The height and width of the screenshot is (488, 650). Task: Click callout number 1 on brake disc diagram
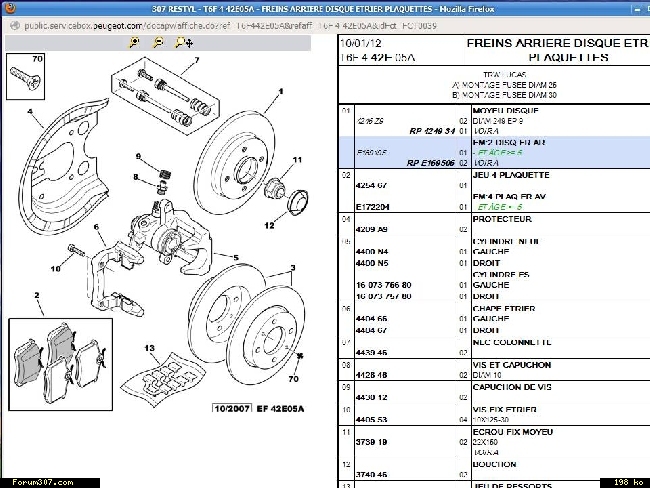281,91
